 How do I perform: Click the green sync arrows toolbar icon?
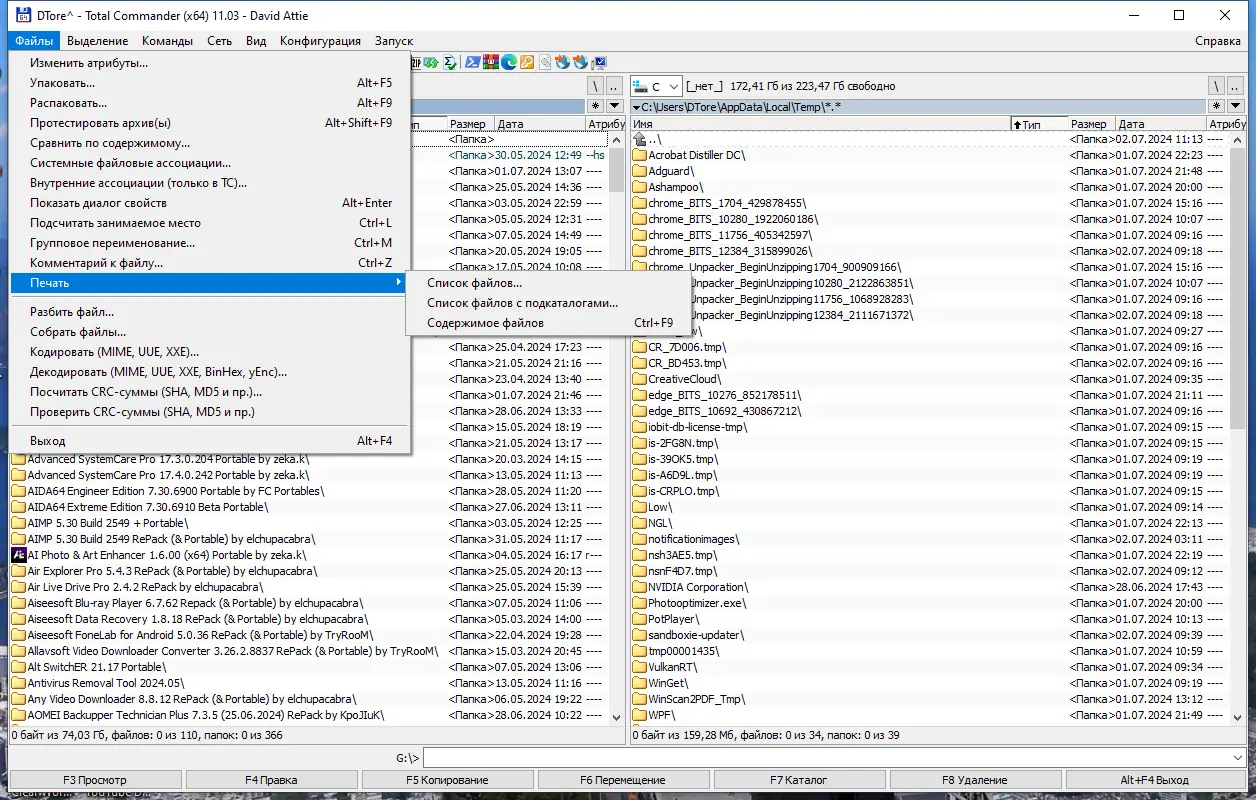[x=431, y=62]
